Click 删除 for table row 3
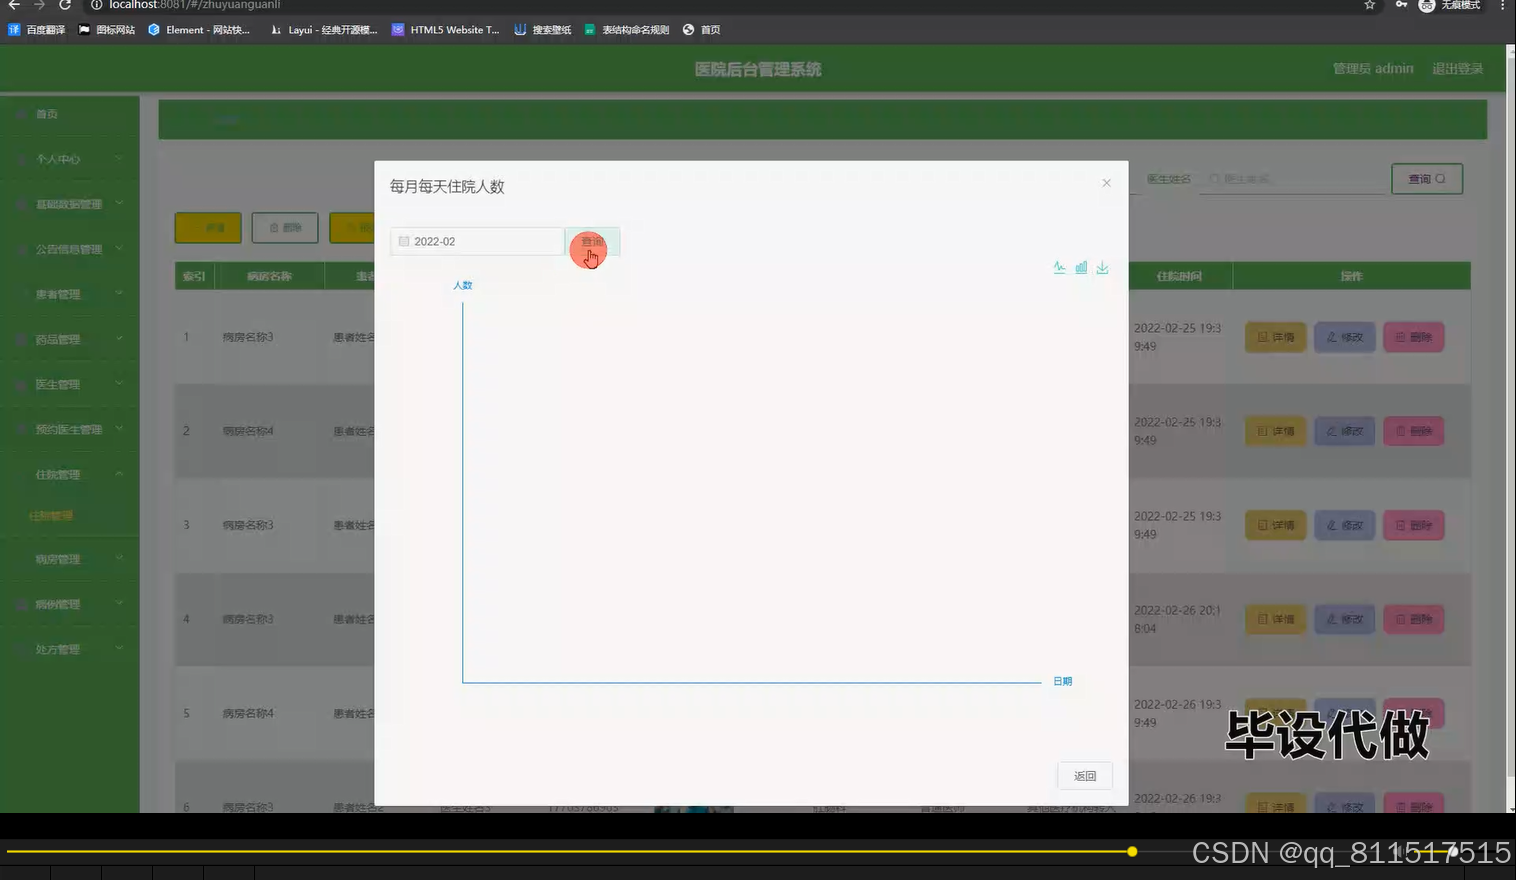Viewport: 1516px width, 880px height. (x=1414, y=525)
